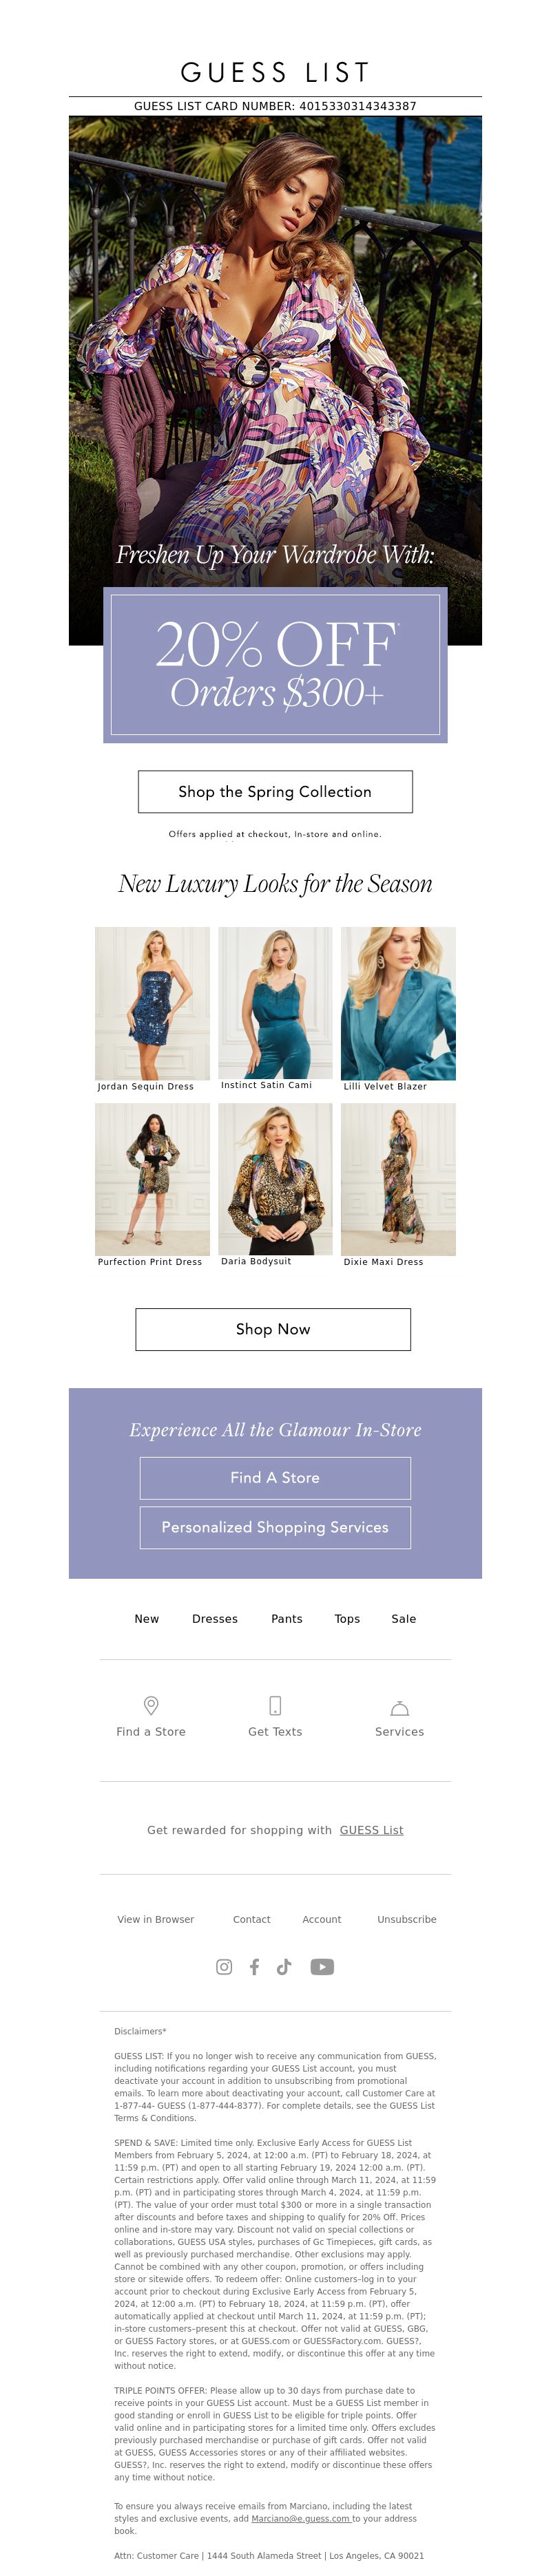
Task: Select the Sale category link
Action: (404, 1618)
